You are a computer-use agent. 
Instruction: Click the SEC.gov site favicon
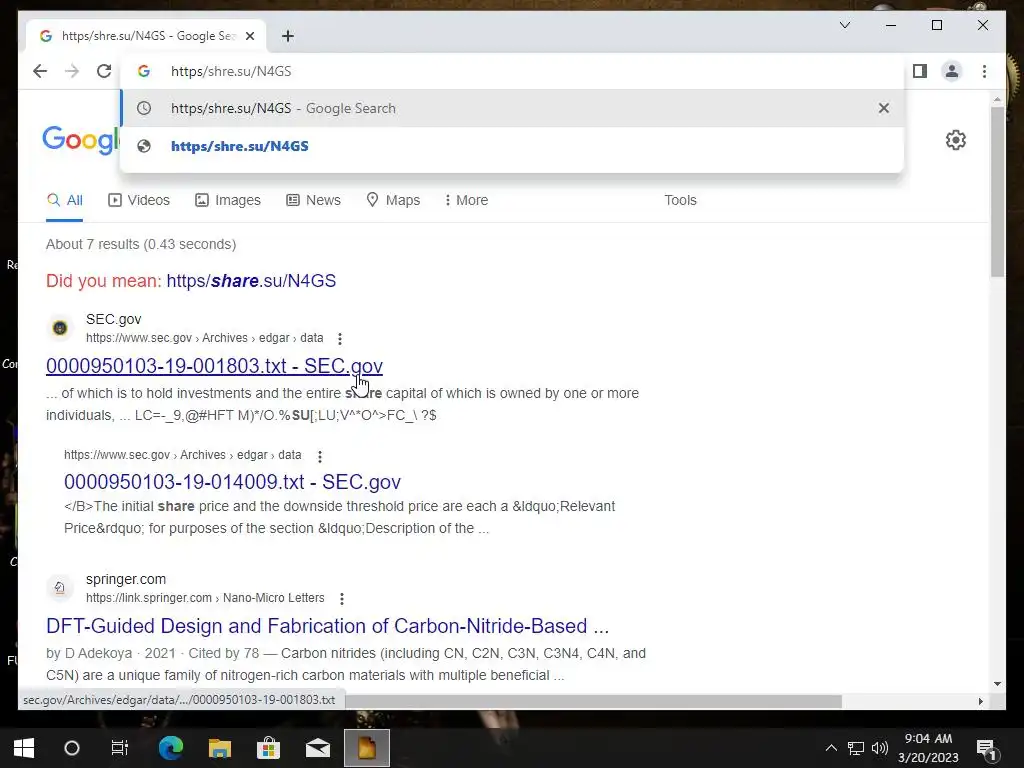coord(60,328)
